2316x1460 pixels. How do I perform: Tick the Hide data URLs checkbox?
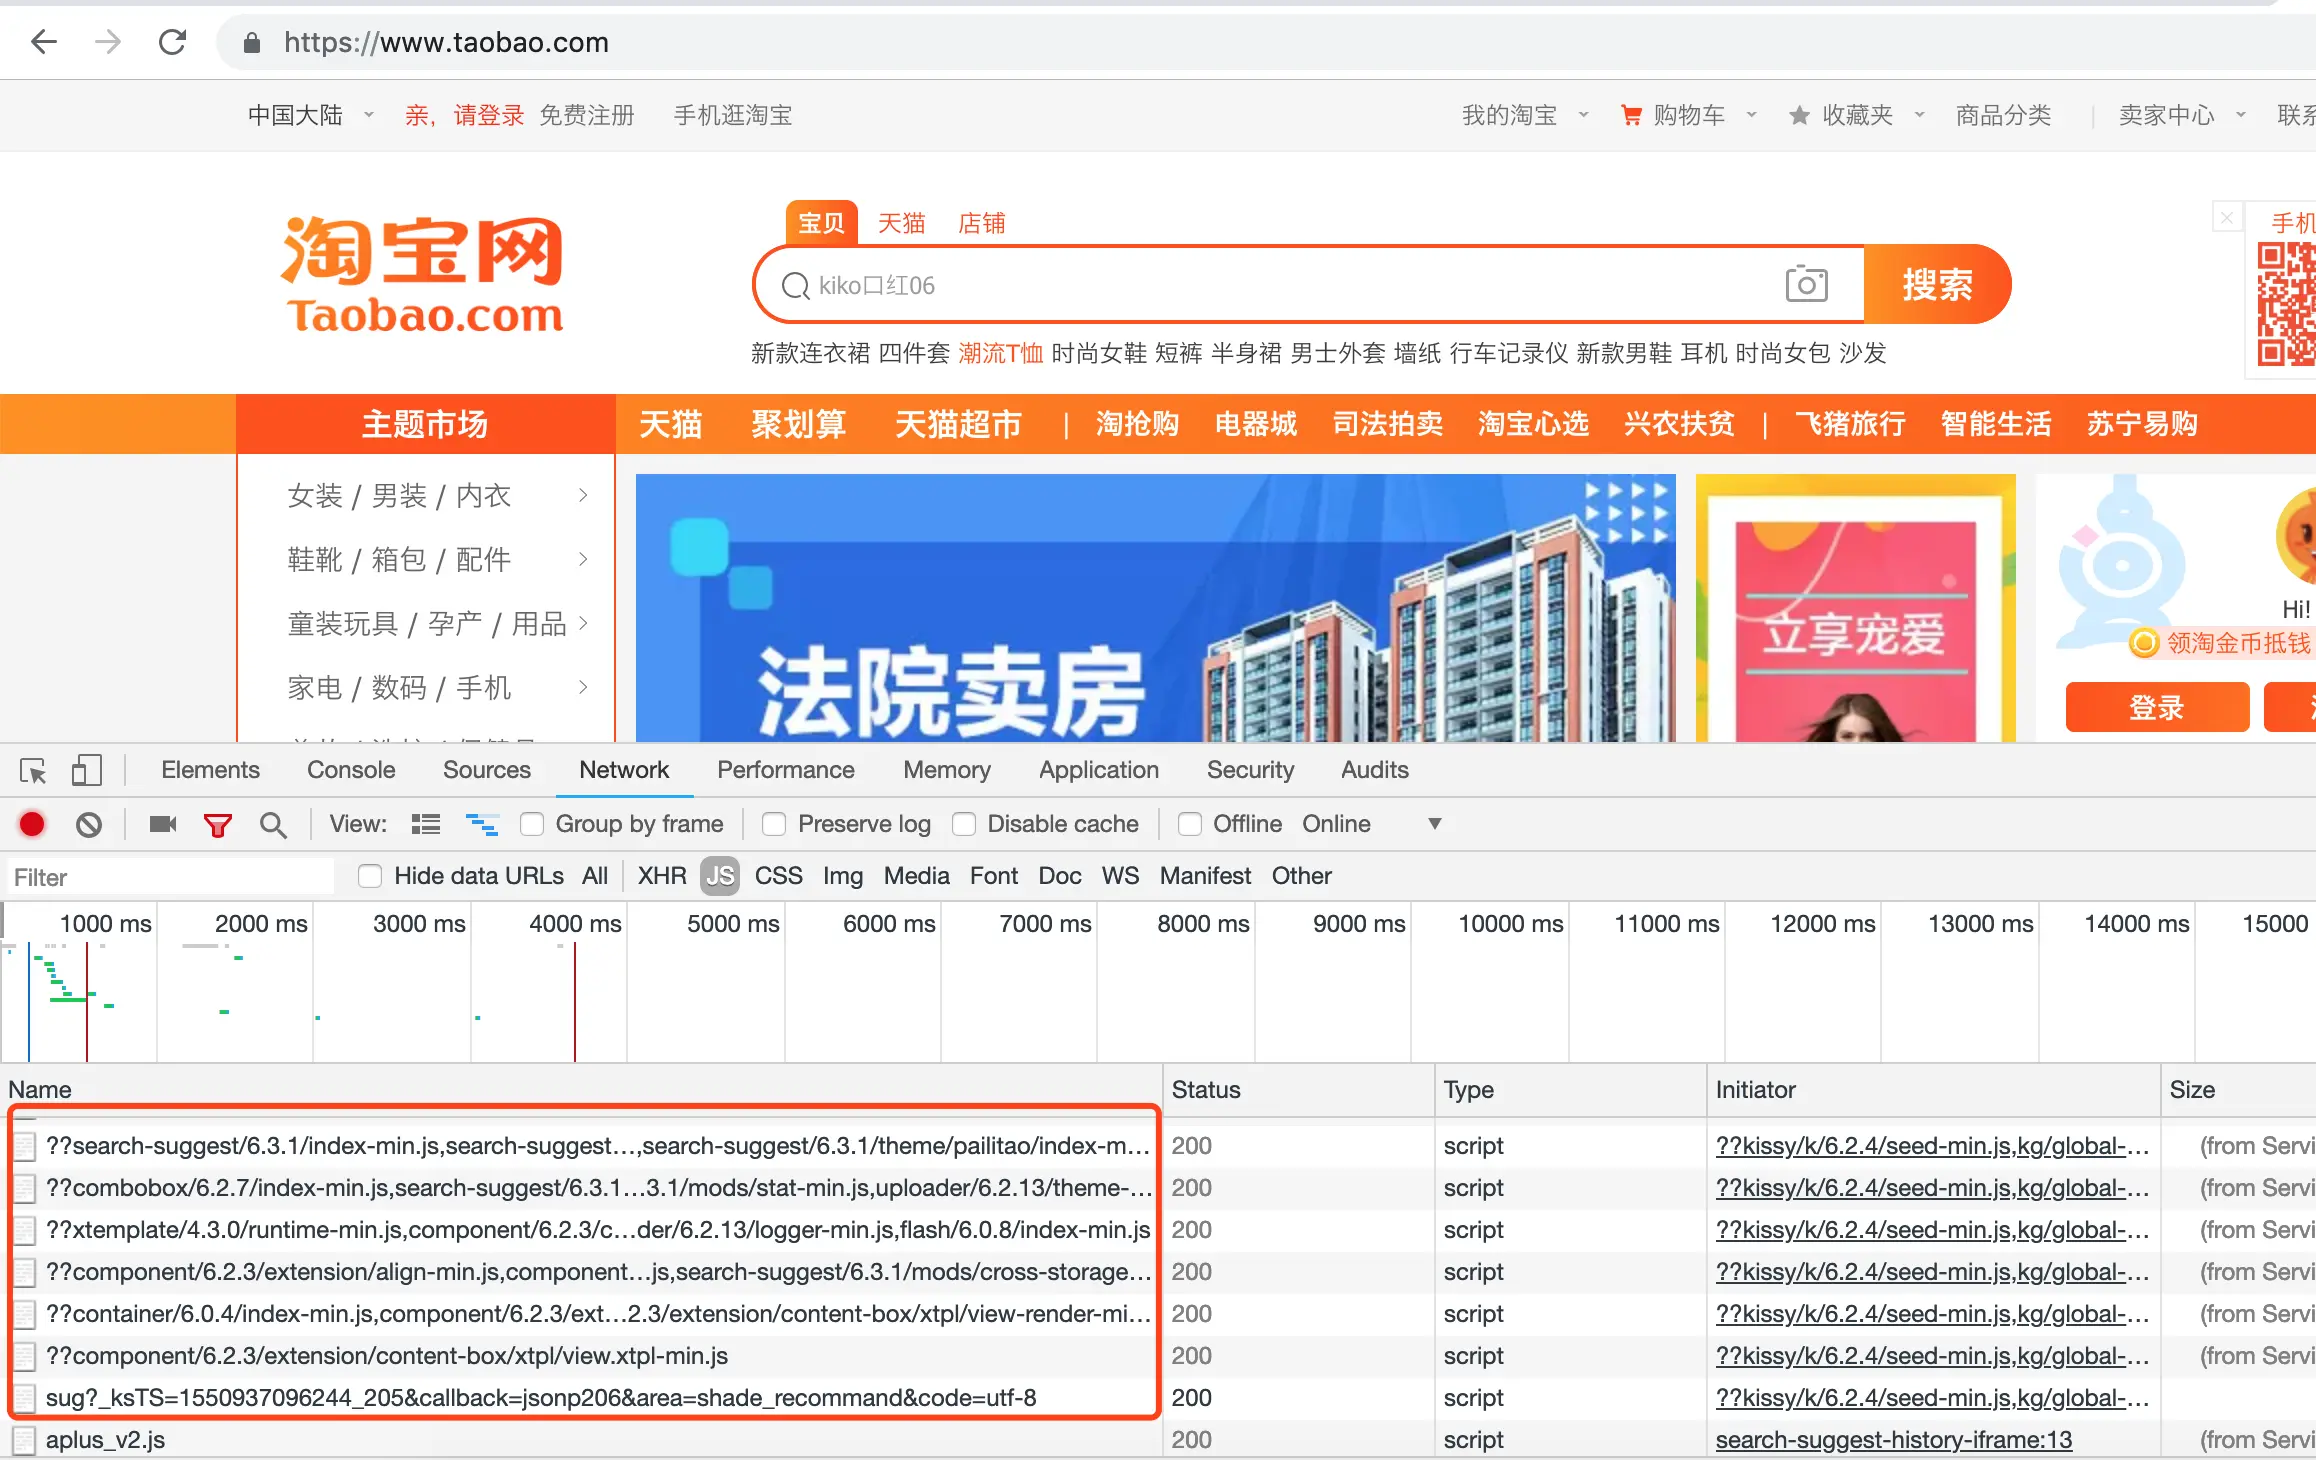click(x=370, y=876)
